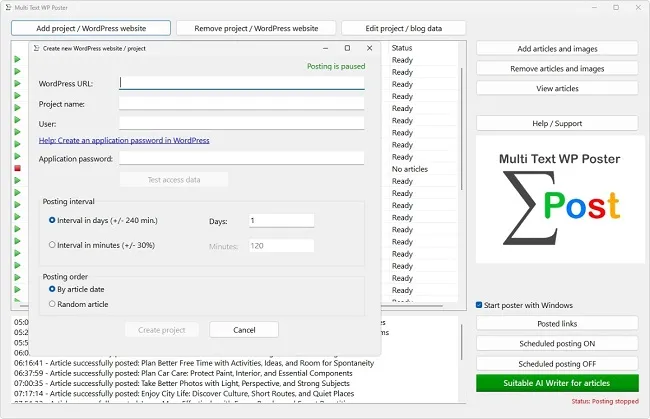Toggle Start poster with Windows checkbox

[479, 305]
